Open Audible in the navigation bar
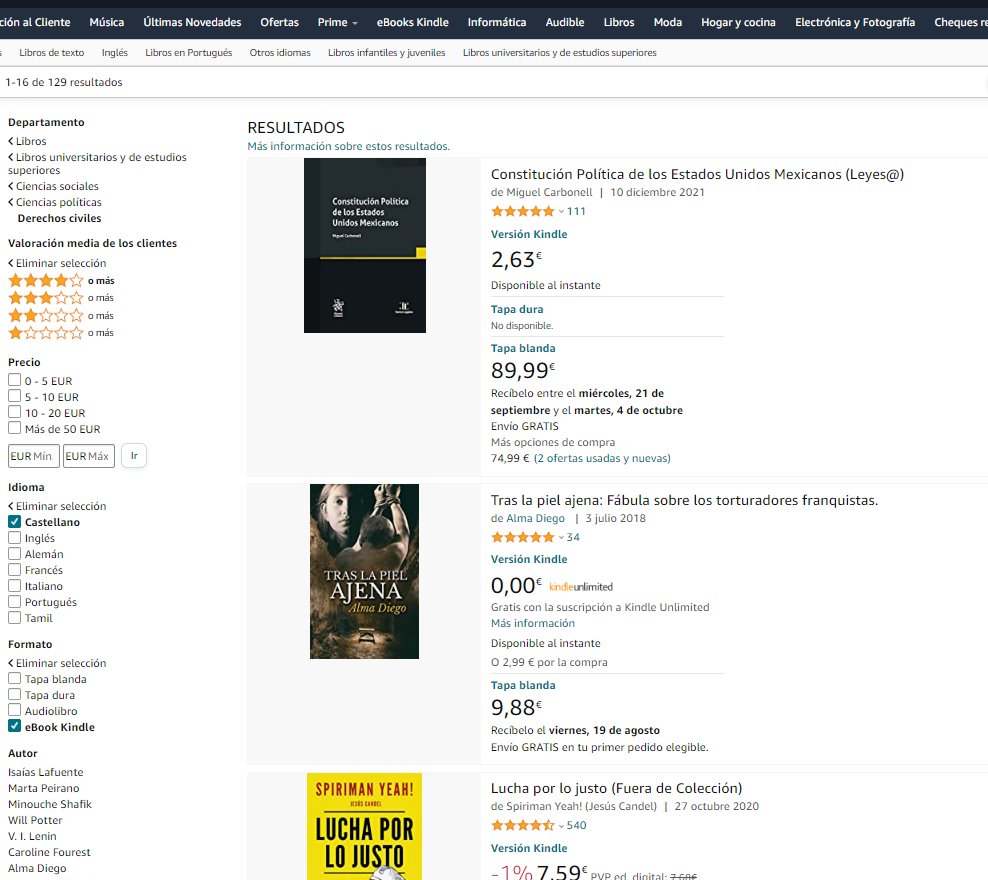 click(x=565, y=22)
